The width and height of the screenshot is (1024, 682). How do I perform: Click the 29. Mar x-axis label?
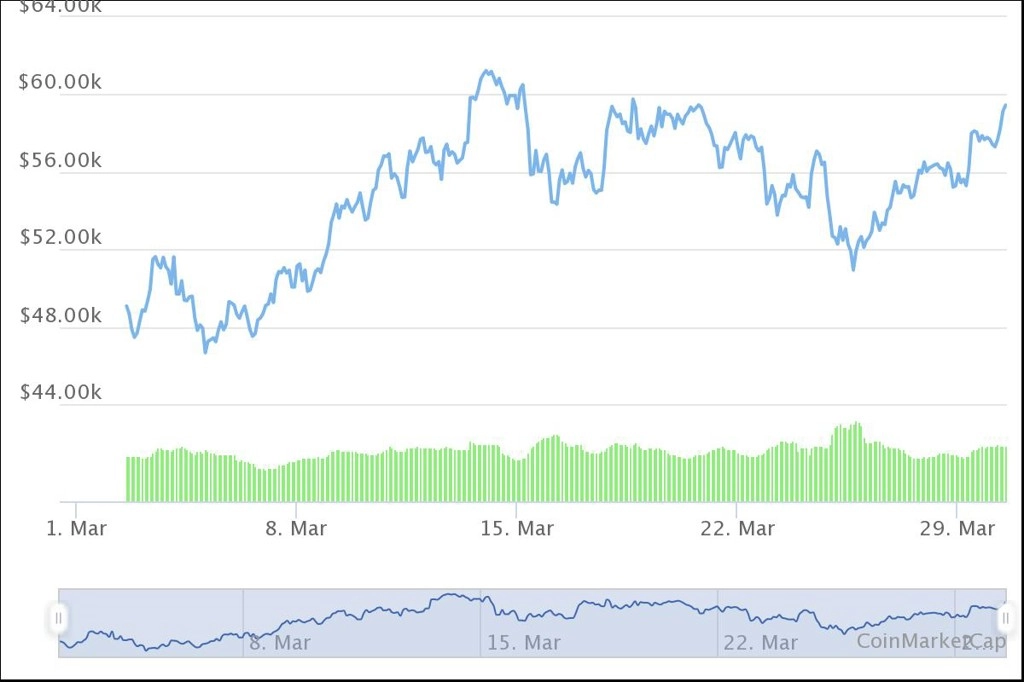[x=957, y=528]
